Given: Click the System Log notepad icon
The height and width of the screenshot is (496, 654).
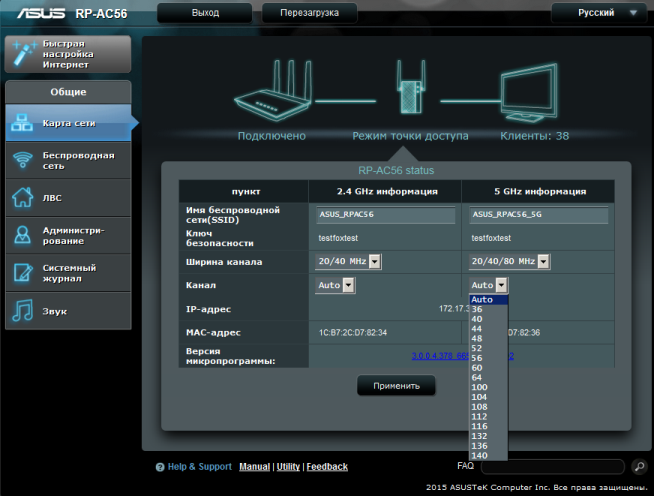Looking at the screenshot, I should 23,272.
